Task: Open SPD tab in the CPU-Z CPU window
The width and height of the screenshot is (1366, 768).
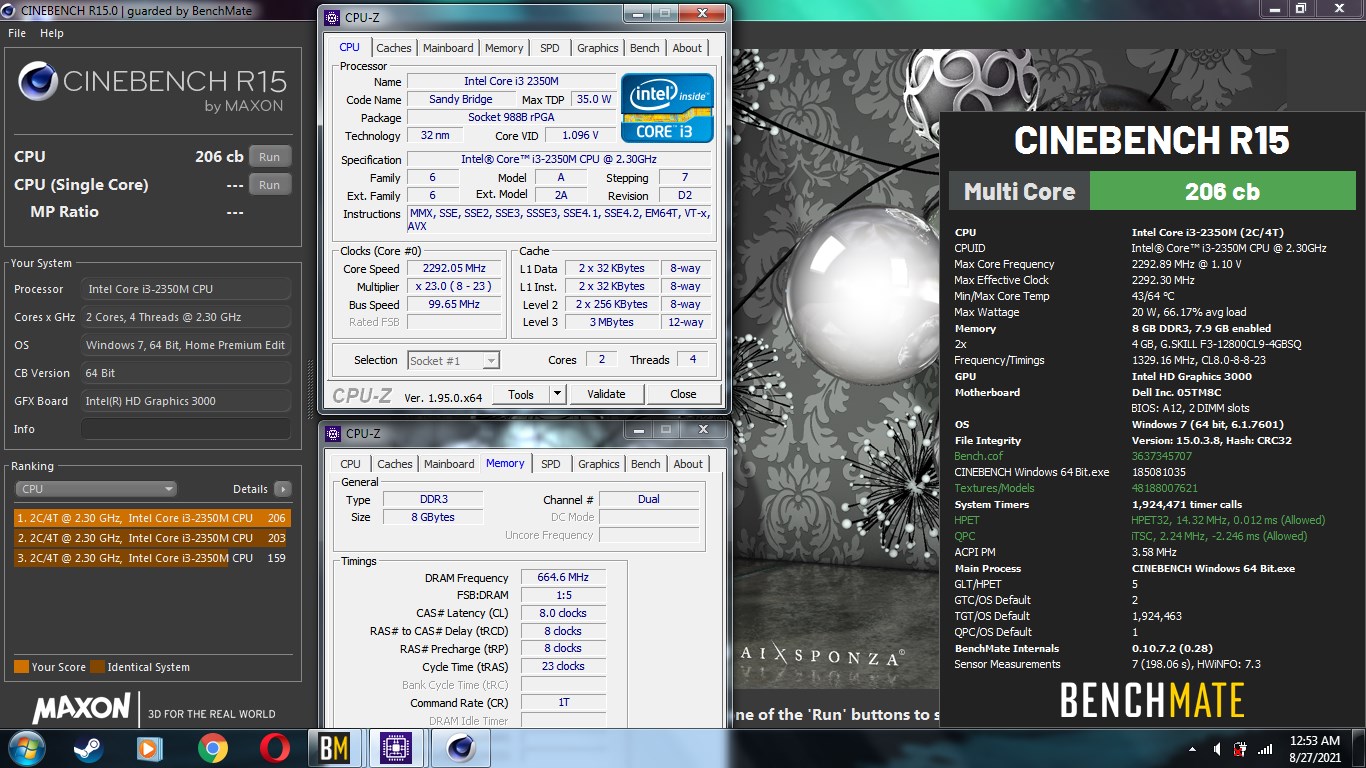Action: coord(550,48)
